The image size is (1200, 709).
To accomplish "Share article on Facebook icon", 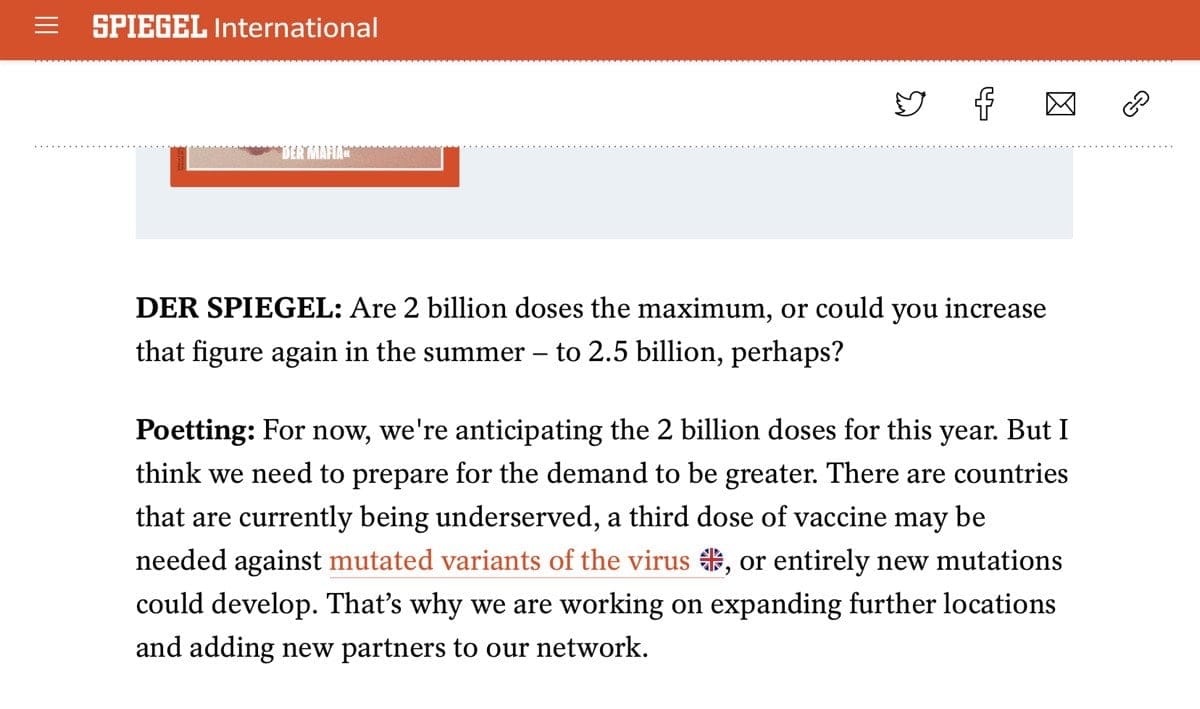I will (x=984, y=103).
